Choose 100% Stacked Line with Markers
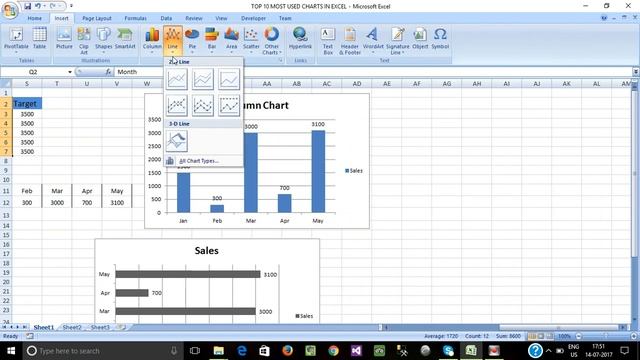 (x=229, y=105)
